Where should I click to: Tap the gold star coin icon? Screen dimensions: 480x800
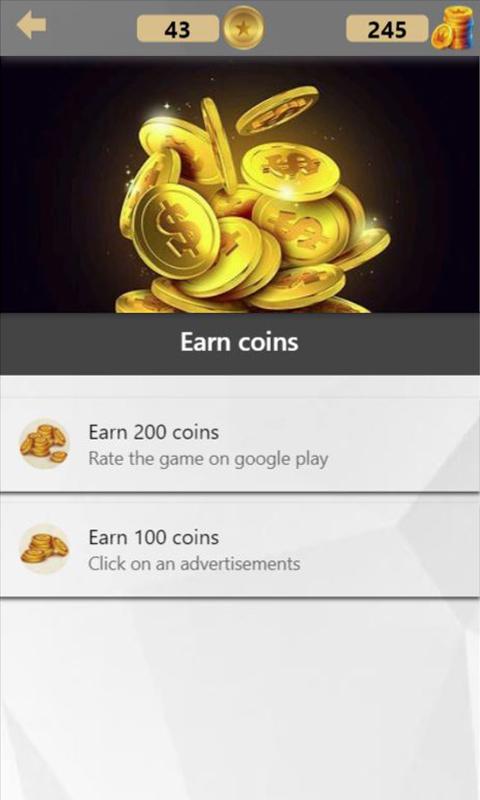tap(243, 28)
